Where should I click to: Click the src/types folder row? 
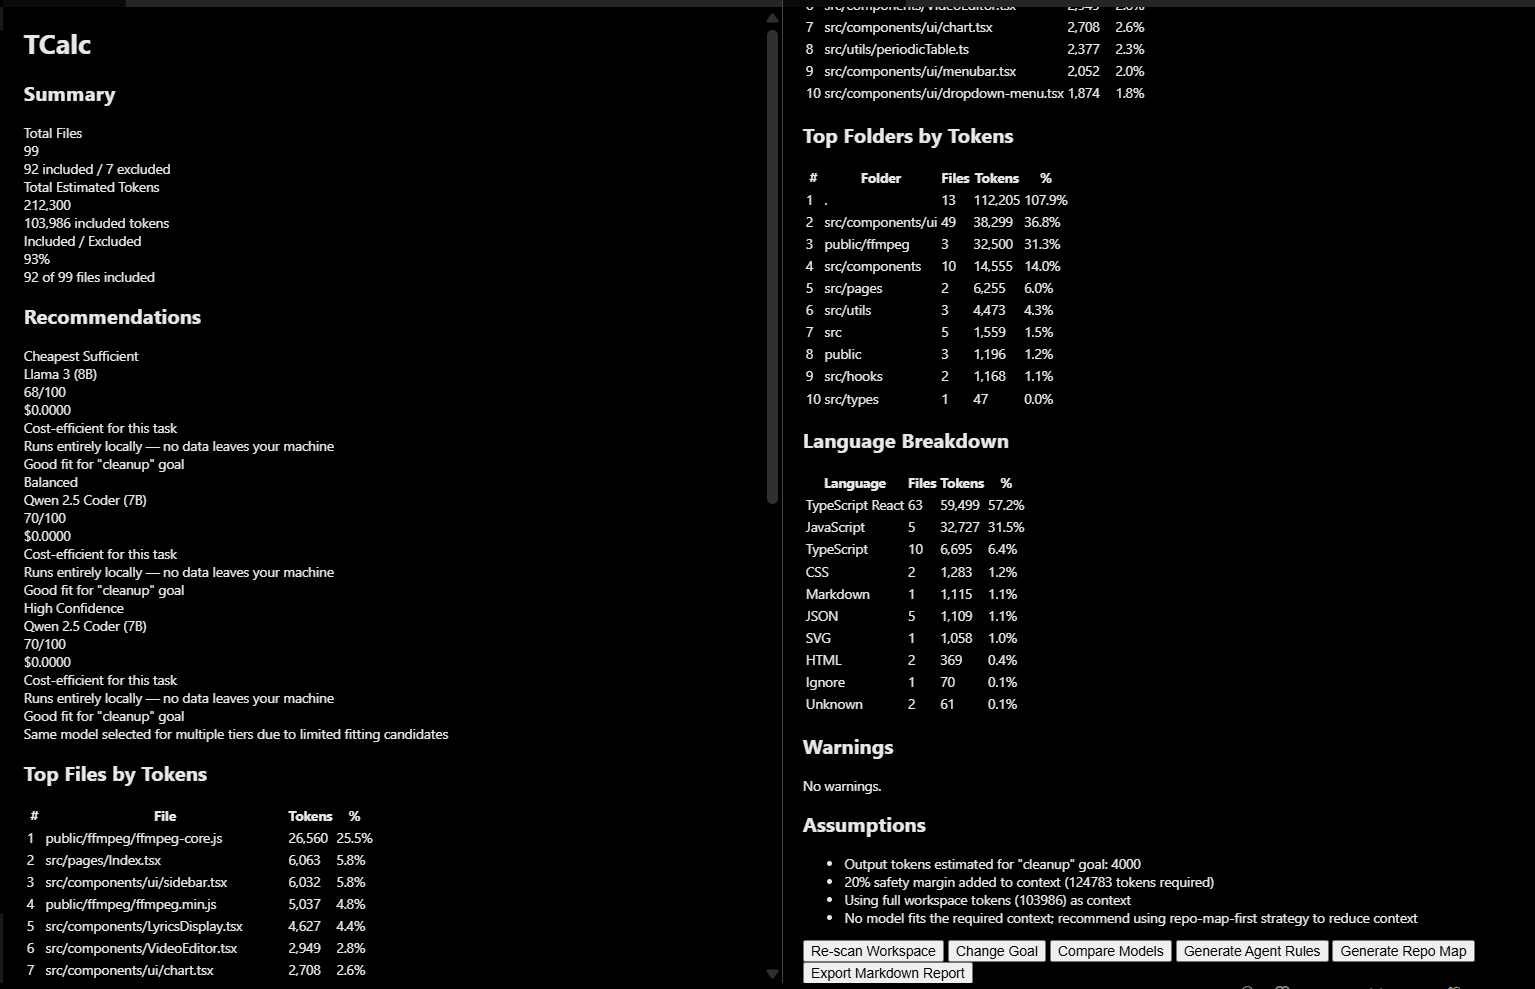[x=937, y=399]
